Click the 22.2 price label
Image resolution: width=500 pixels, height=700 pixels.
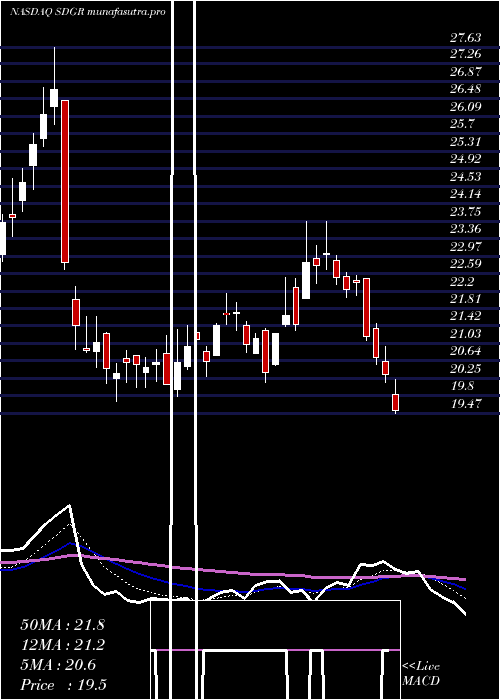tap(462, 281)
